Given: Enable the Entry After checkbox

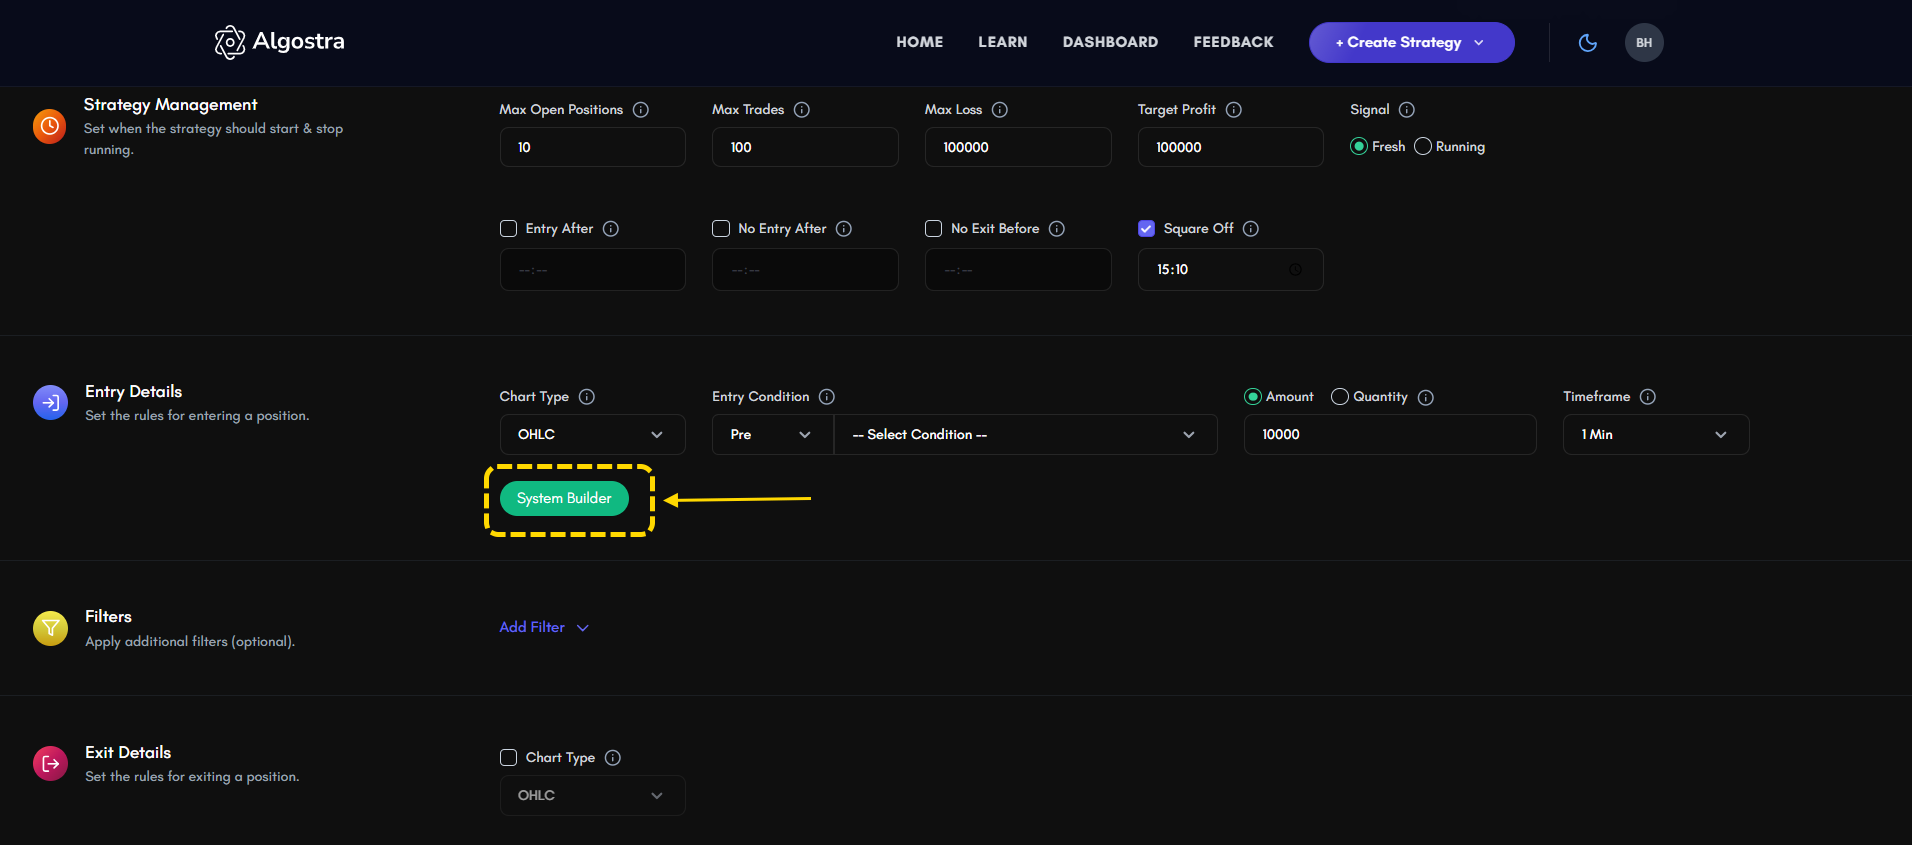Looking at the screenshot, I should point(508,229).
